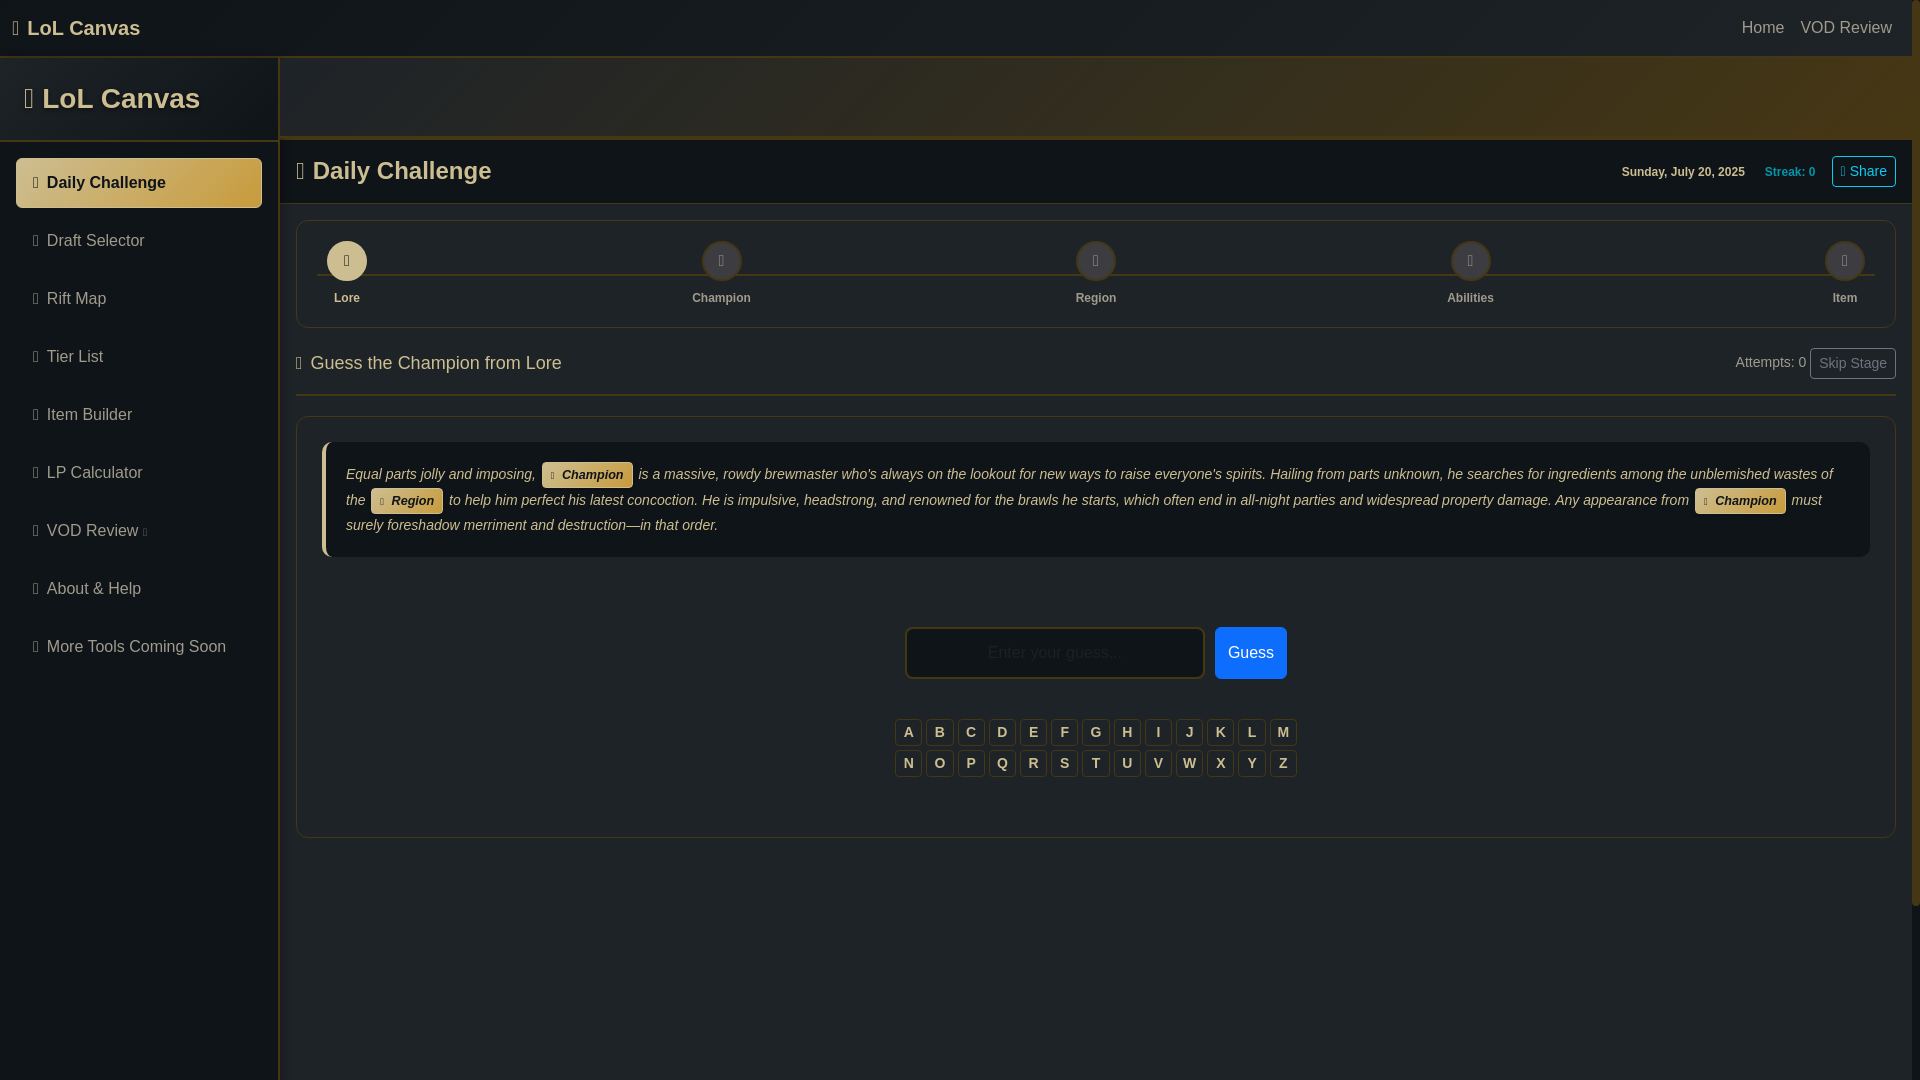Screen dimensions: 1920x1080
Task: Filter by letter X
Action: (1220, 763)
